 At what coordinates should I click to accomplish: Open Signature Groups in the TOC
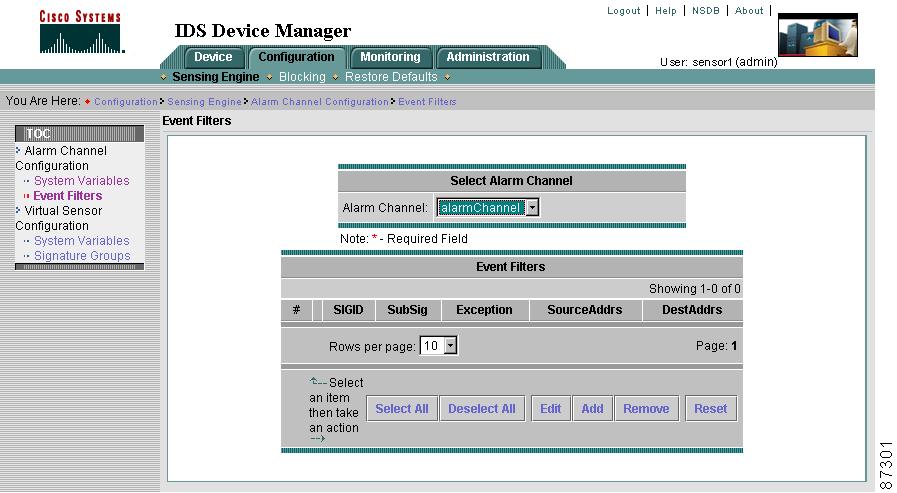(82, 256)
